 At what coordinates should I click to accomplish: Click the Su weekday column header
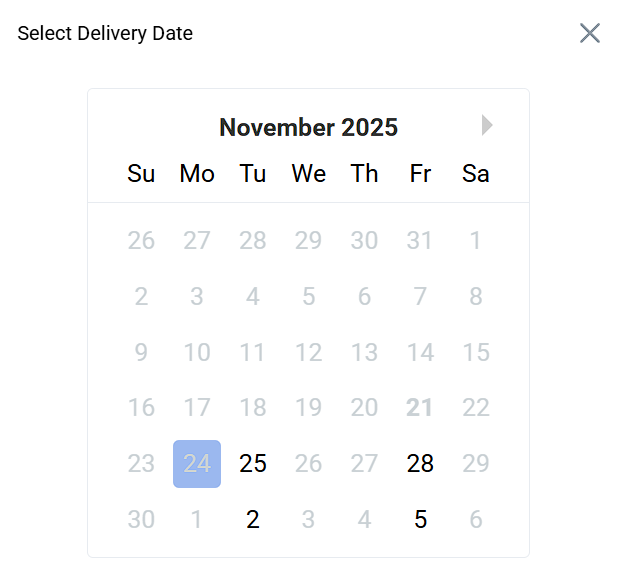[x=141, y=174]
